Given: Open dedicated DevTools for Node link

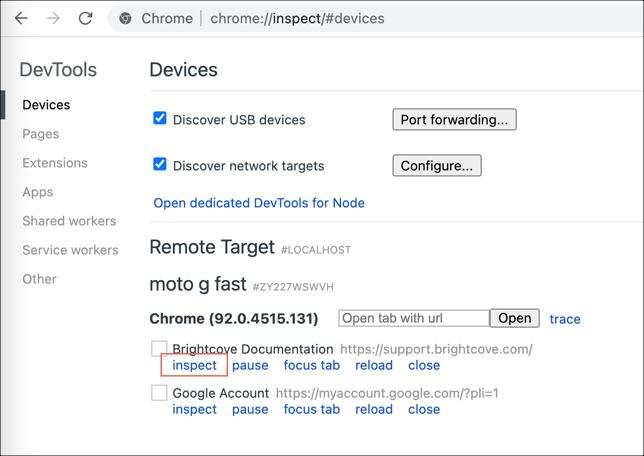Looking at the screenshot, I should click(259, 203).
